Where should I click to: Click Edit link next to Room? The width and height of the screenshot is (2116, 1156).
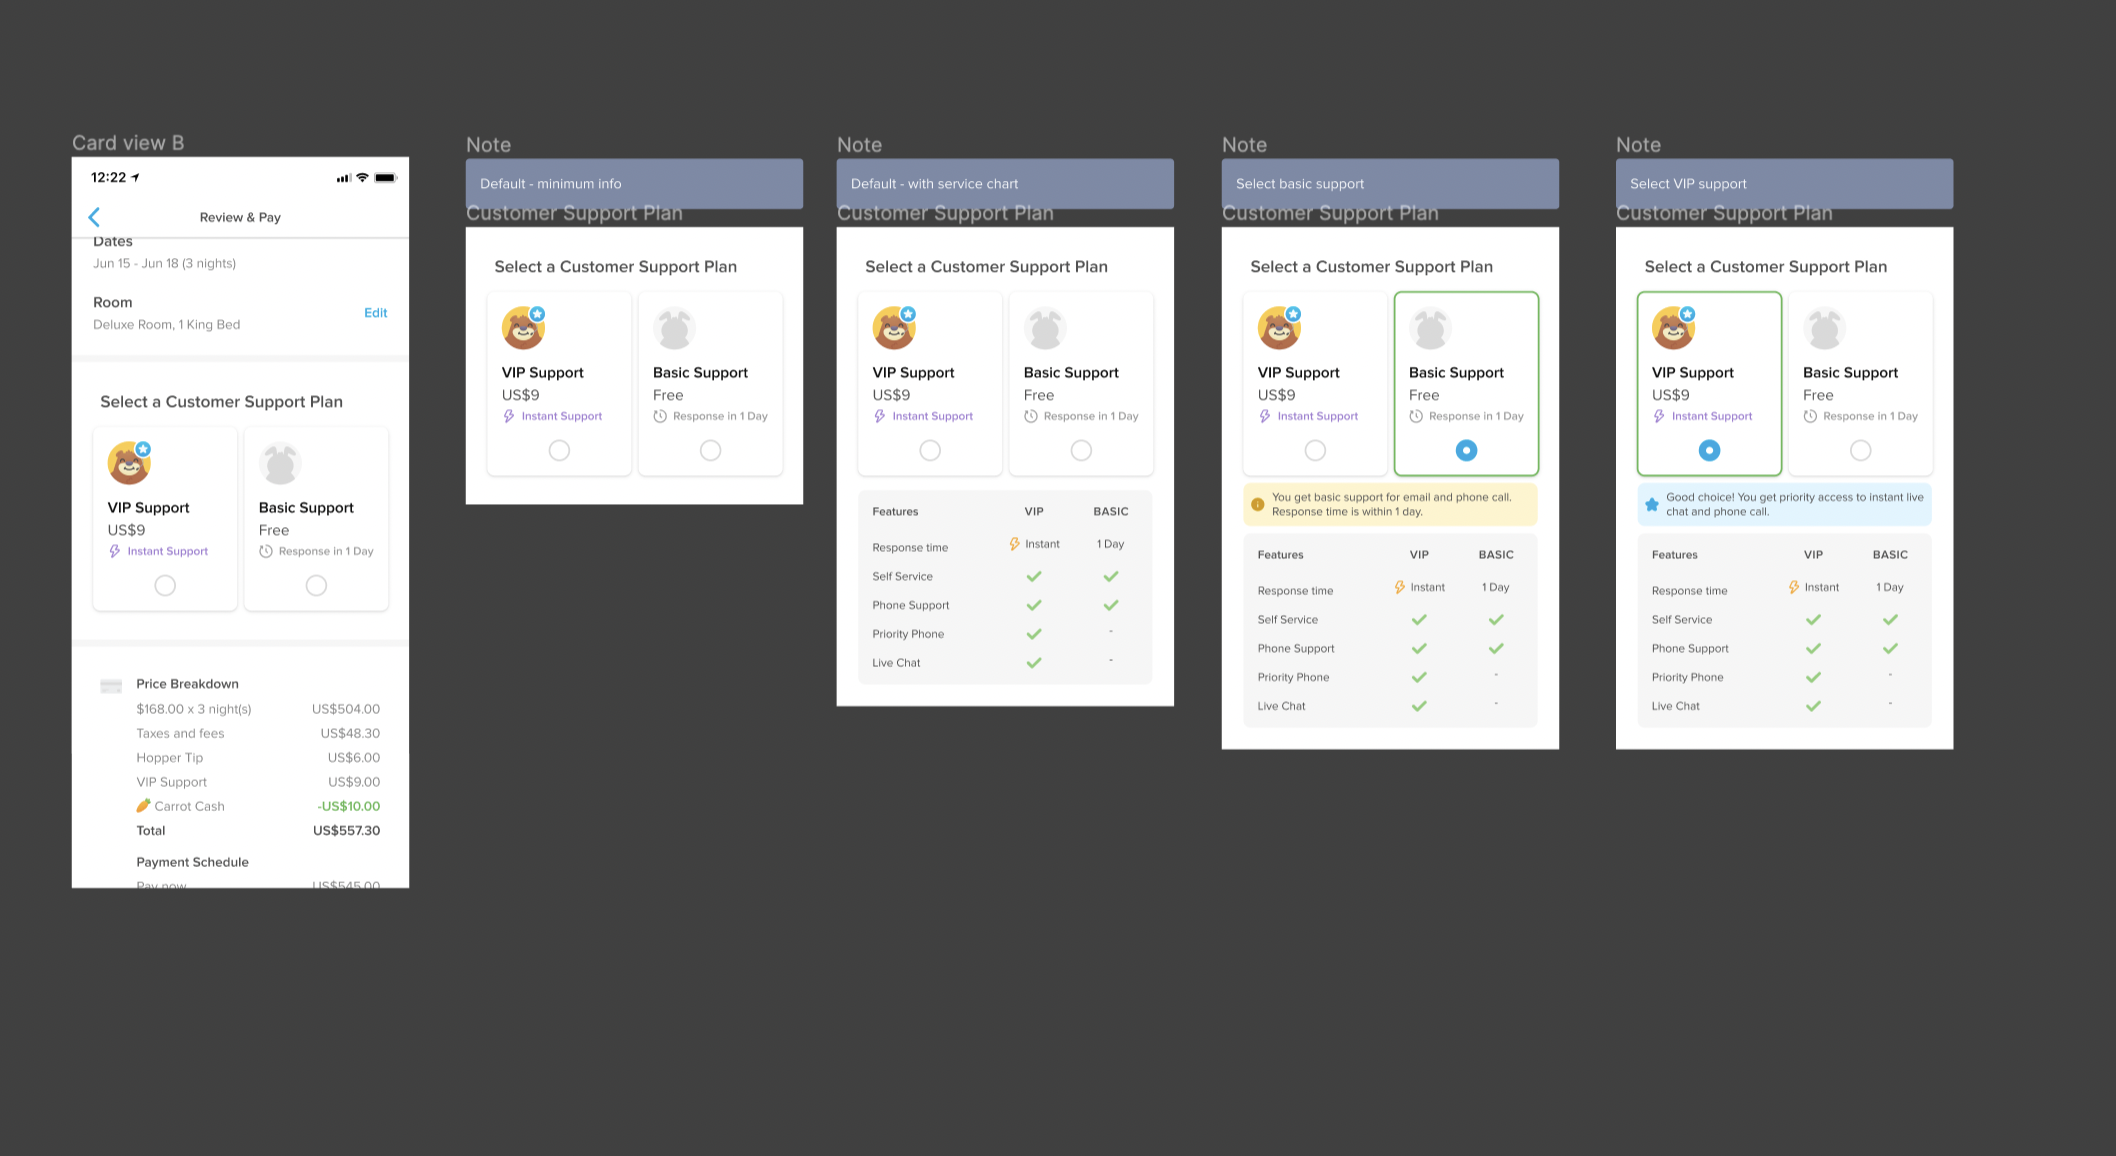[x=375, y=313]
